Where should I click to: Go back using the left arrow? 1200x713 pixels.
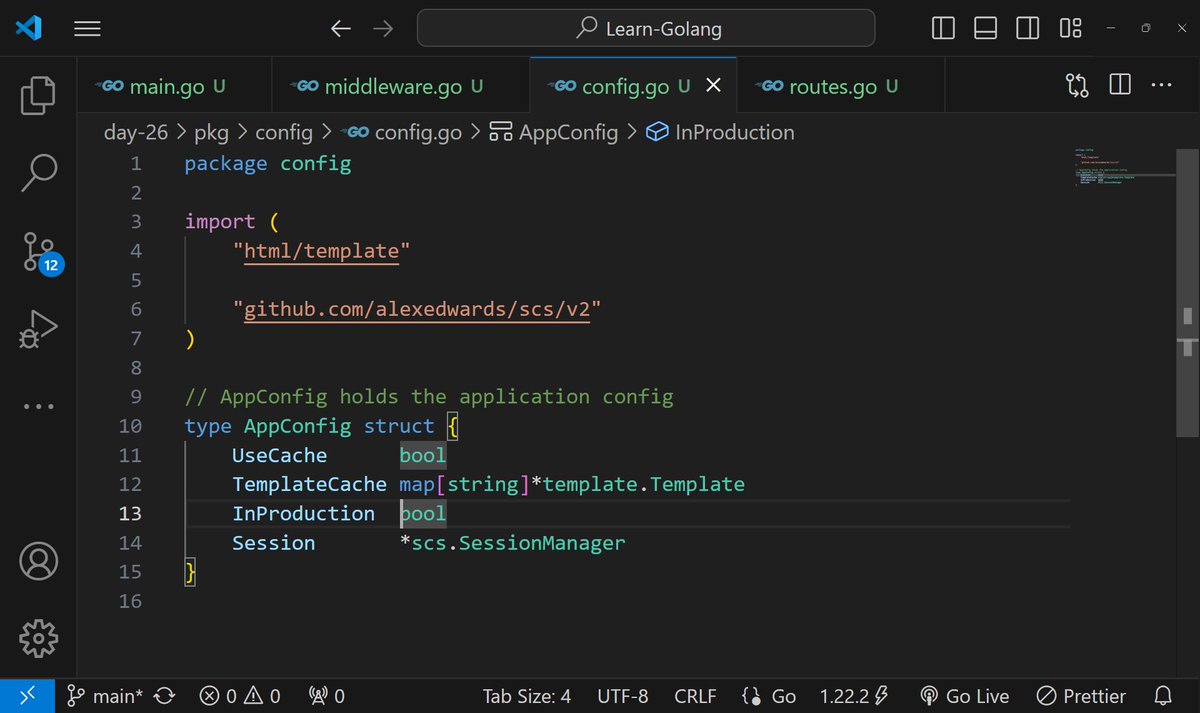point(341,29)
